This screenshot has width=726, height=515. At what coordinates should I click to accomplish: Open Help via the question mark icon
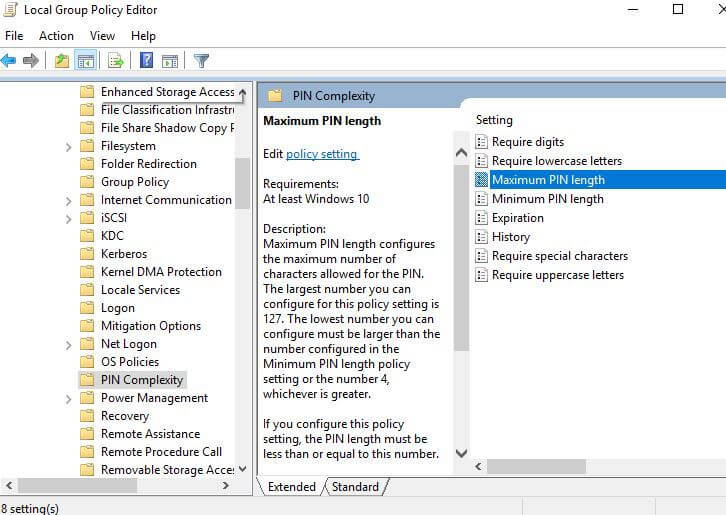coord(146,61)
